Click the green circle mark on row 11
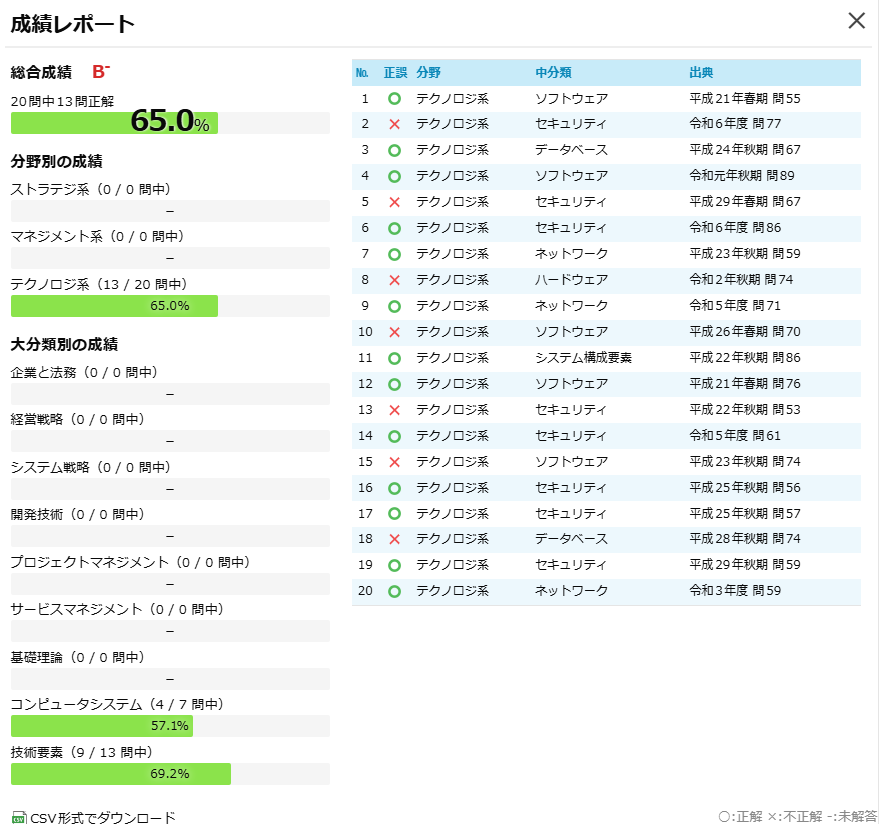 click(394, 358)
